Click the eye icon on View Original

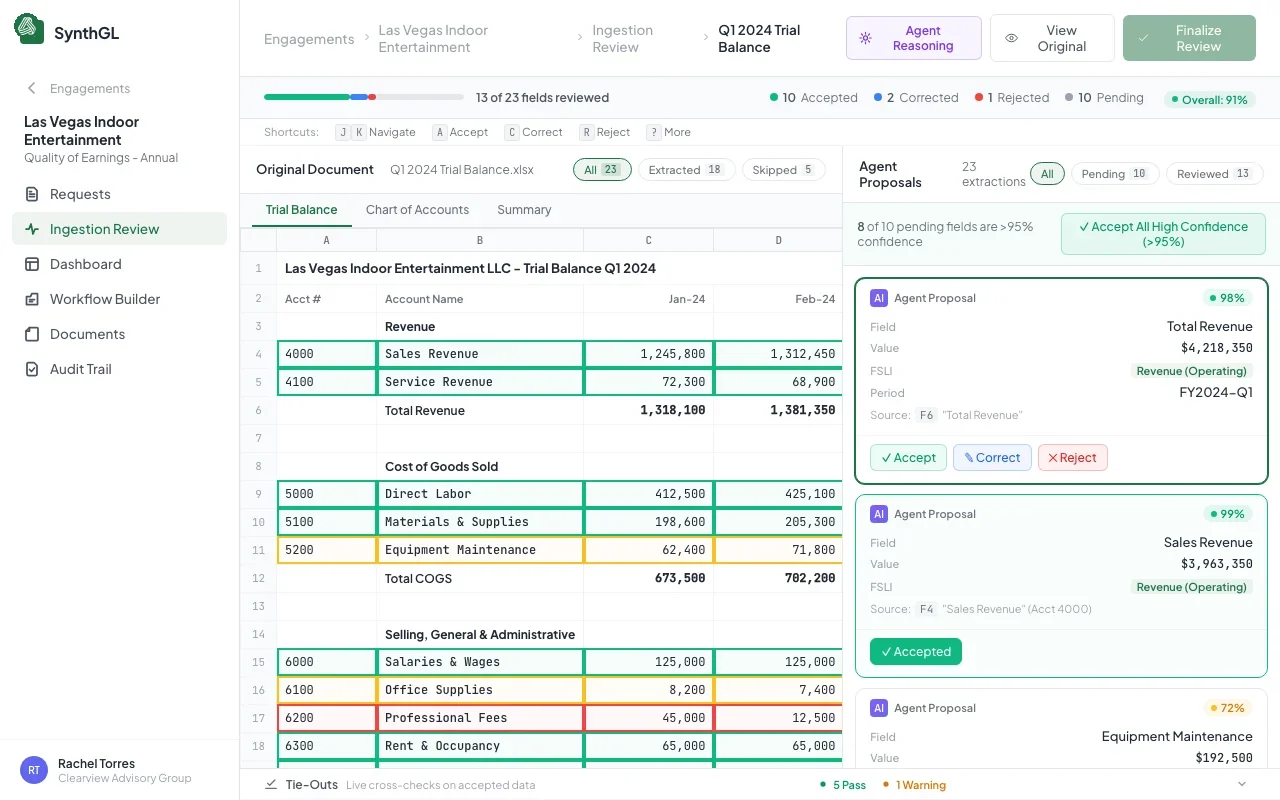pyautogui.click(x=1012, y=37)
